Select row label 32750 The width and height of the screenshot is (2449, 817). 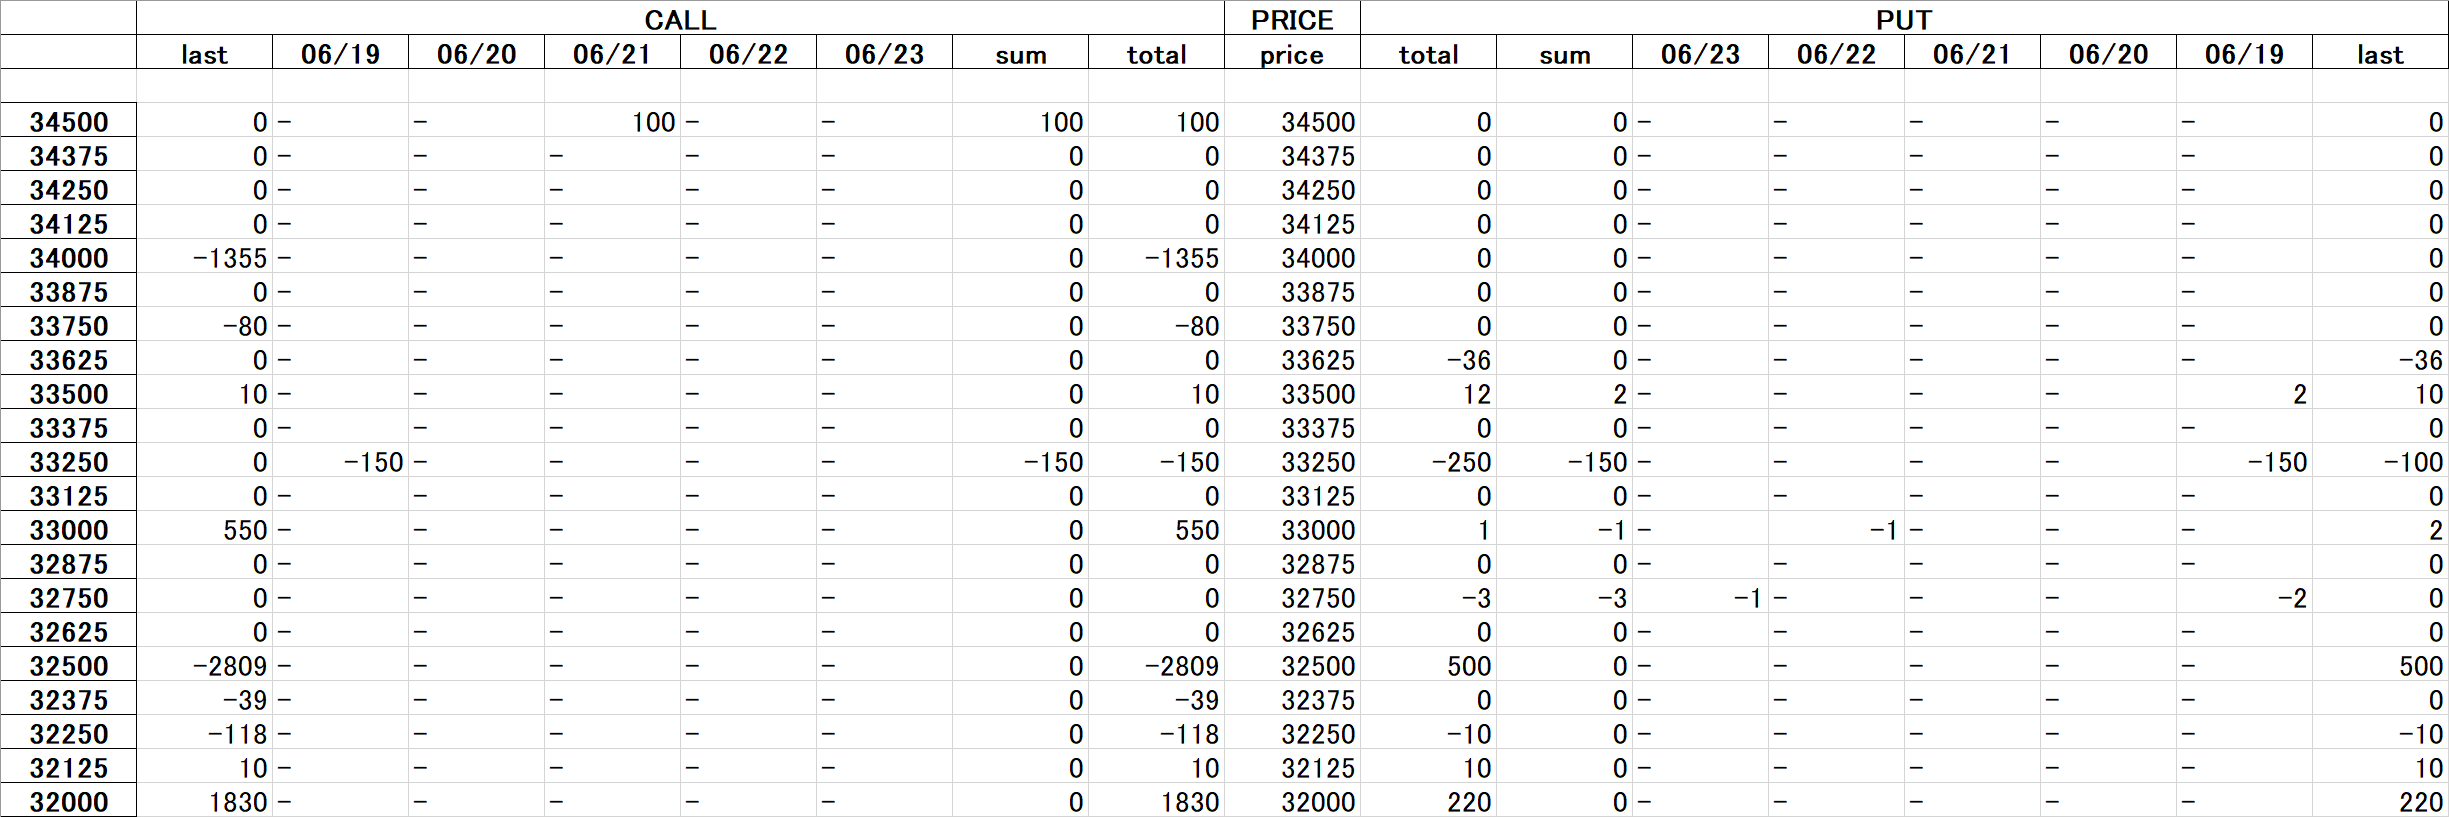(69, 598)
